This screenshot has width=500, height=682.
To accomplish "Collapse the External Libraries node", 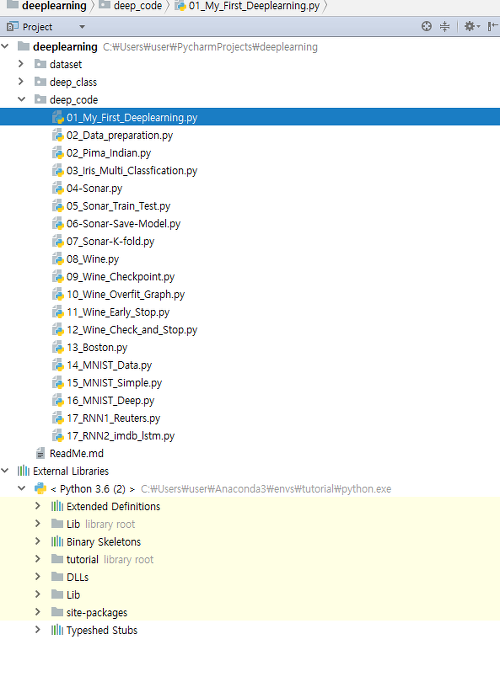I will 5,471.
